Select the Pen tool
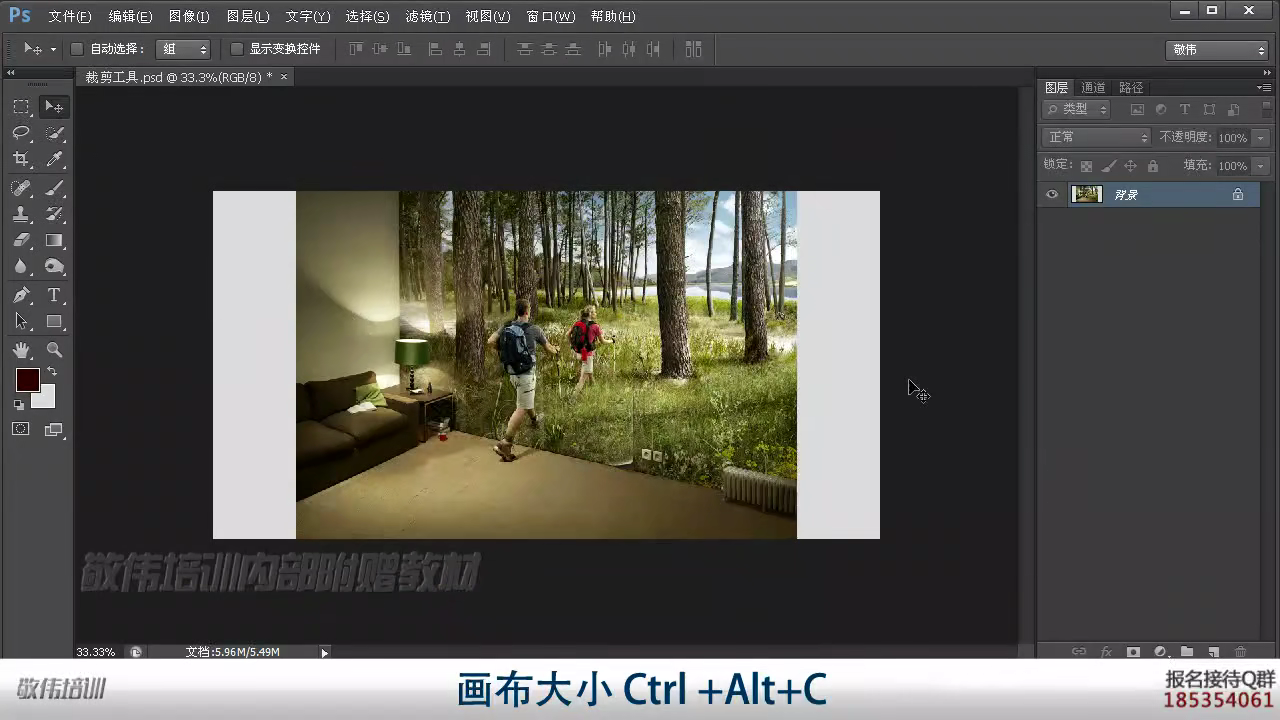The width and height of the screenshot is (1280, 720). click(x=21, y=295)
